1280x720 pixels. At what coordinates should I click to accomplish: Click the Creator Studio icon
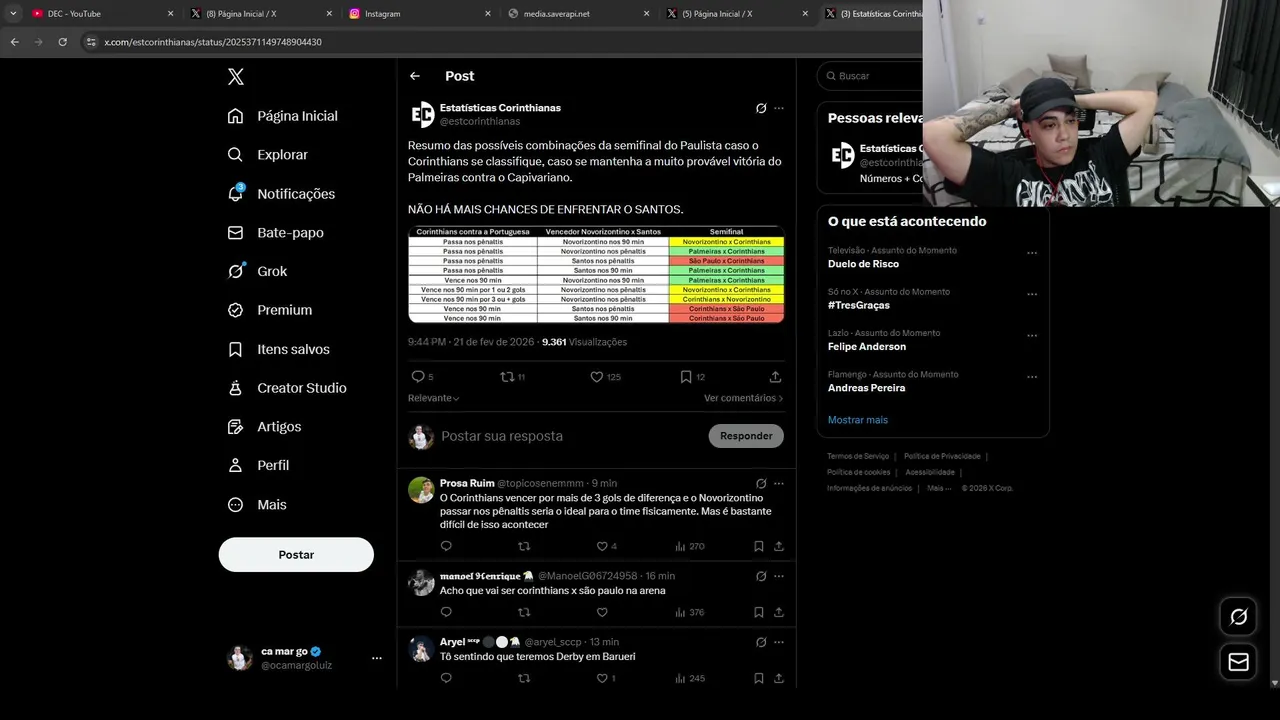click(x=235, y=388)
